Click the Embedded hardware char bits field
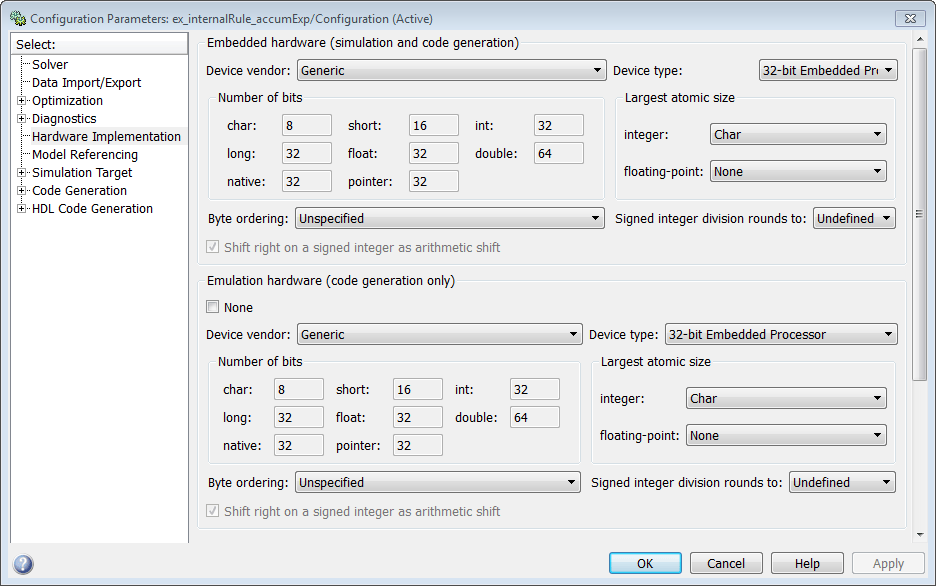 coord(307,125)
